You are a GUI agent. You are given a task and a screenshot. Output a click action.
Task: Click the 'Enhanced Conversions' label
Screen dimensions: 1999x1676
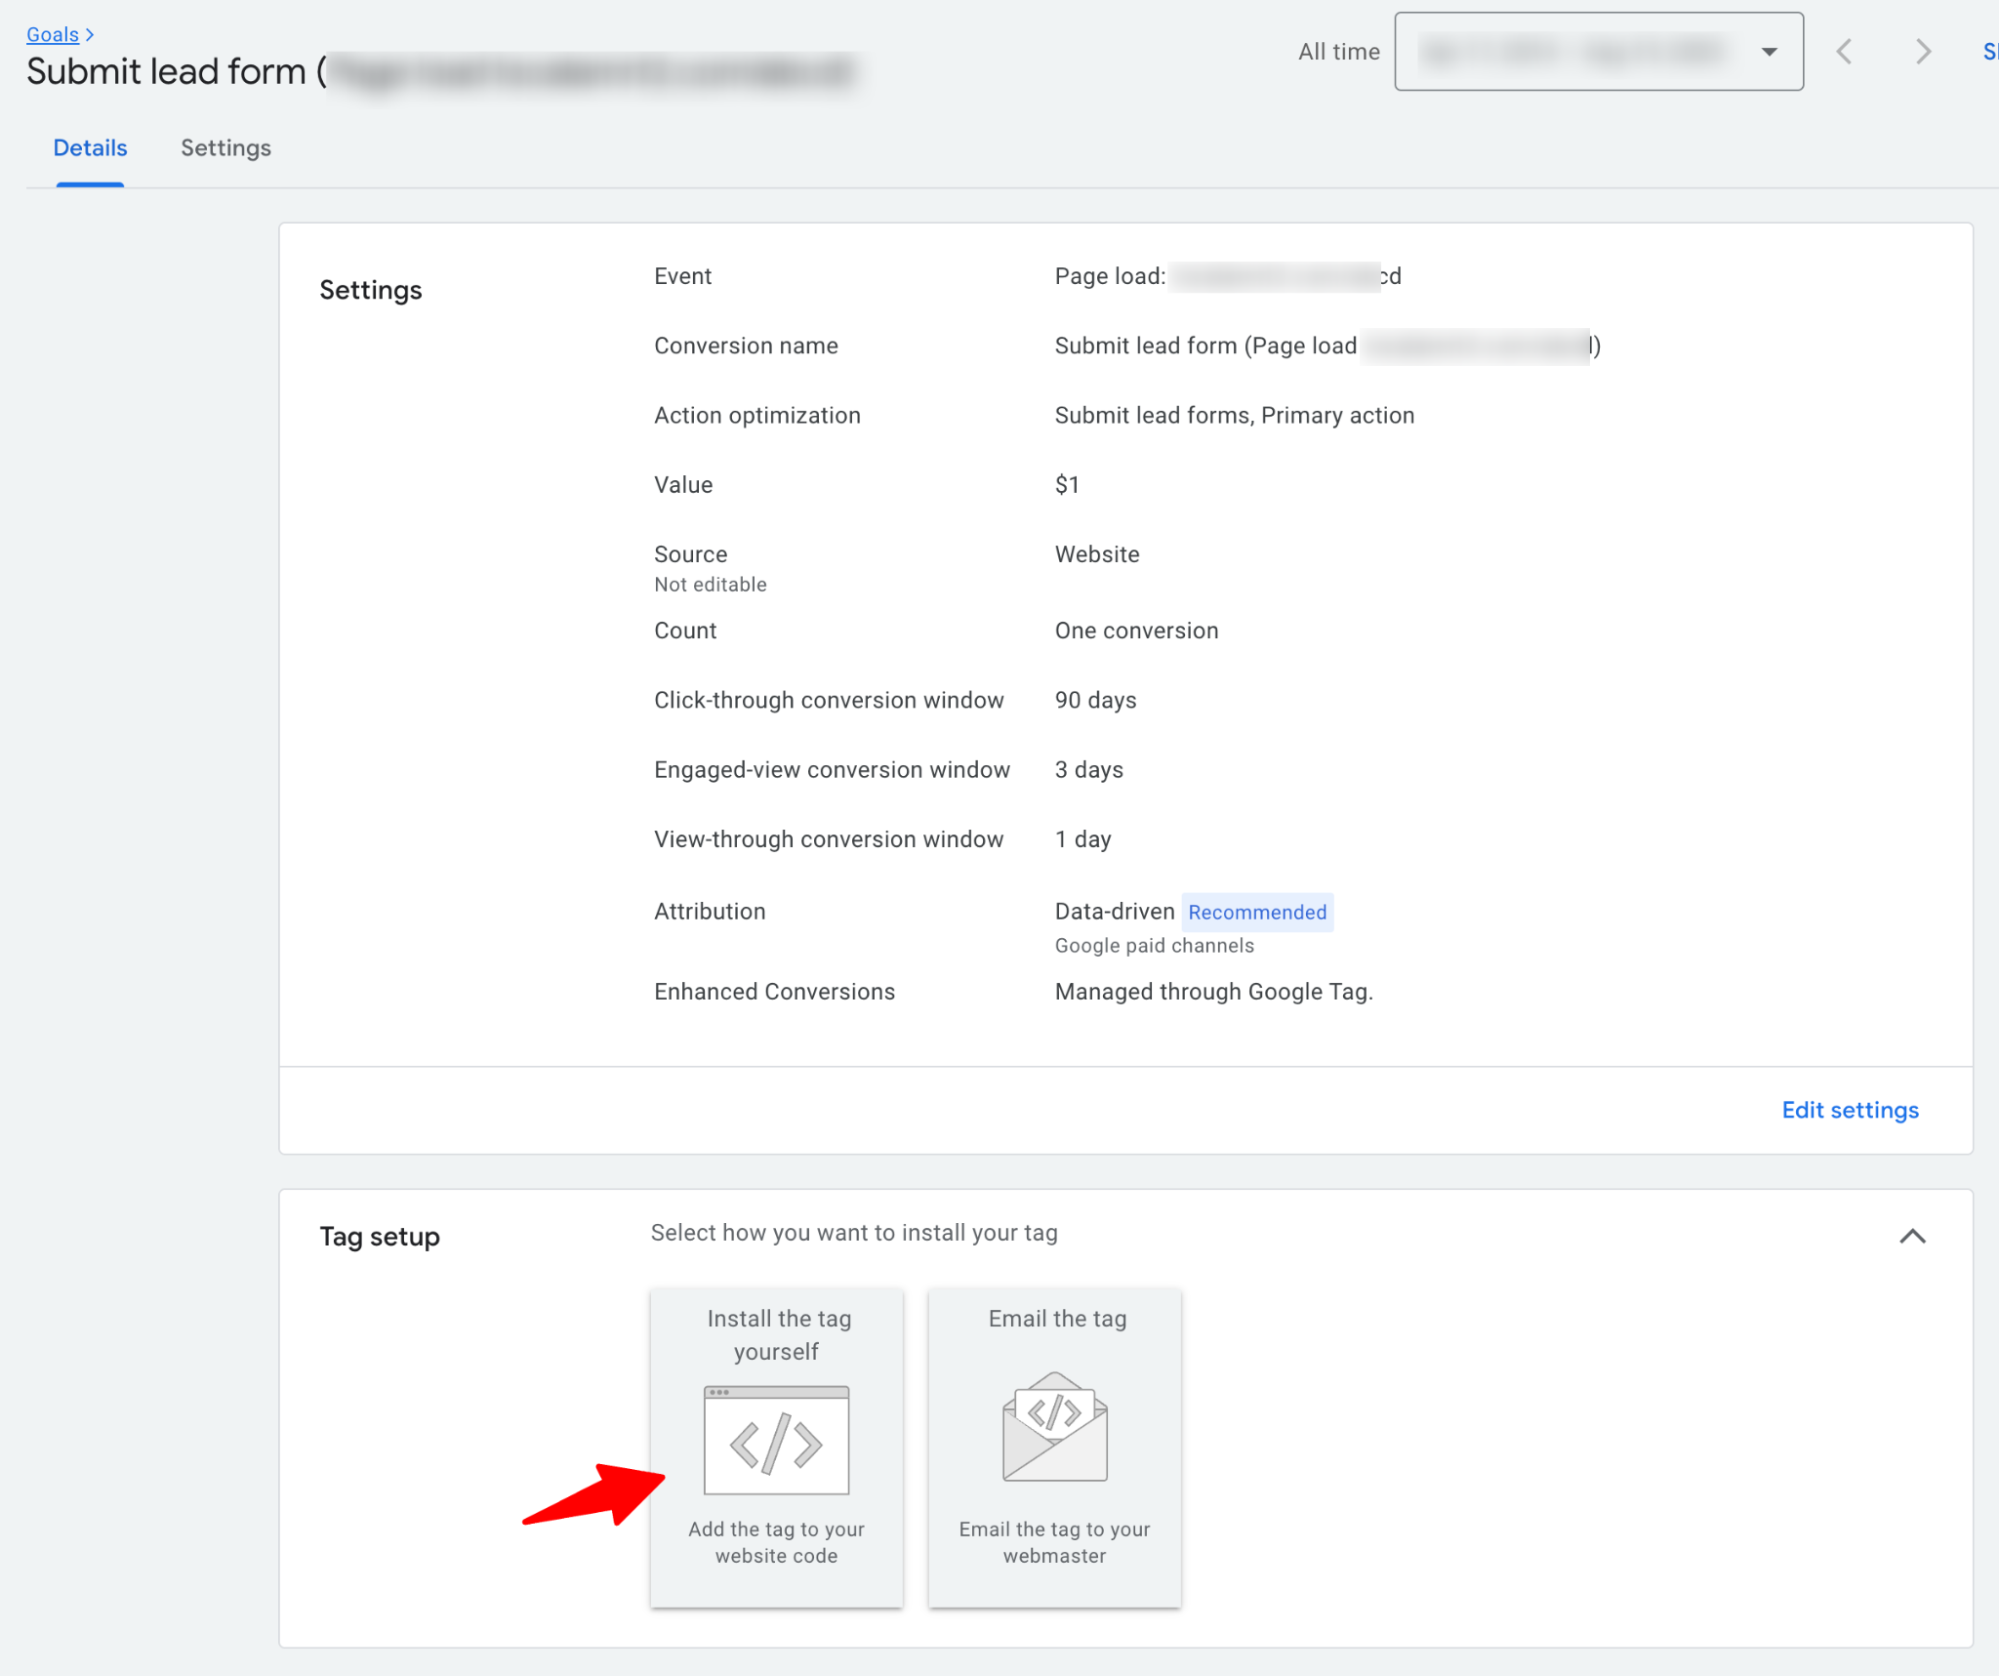774,992
